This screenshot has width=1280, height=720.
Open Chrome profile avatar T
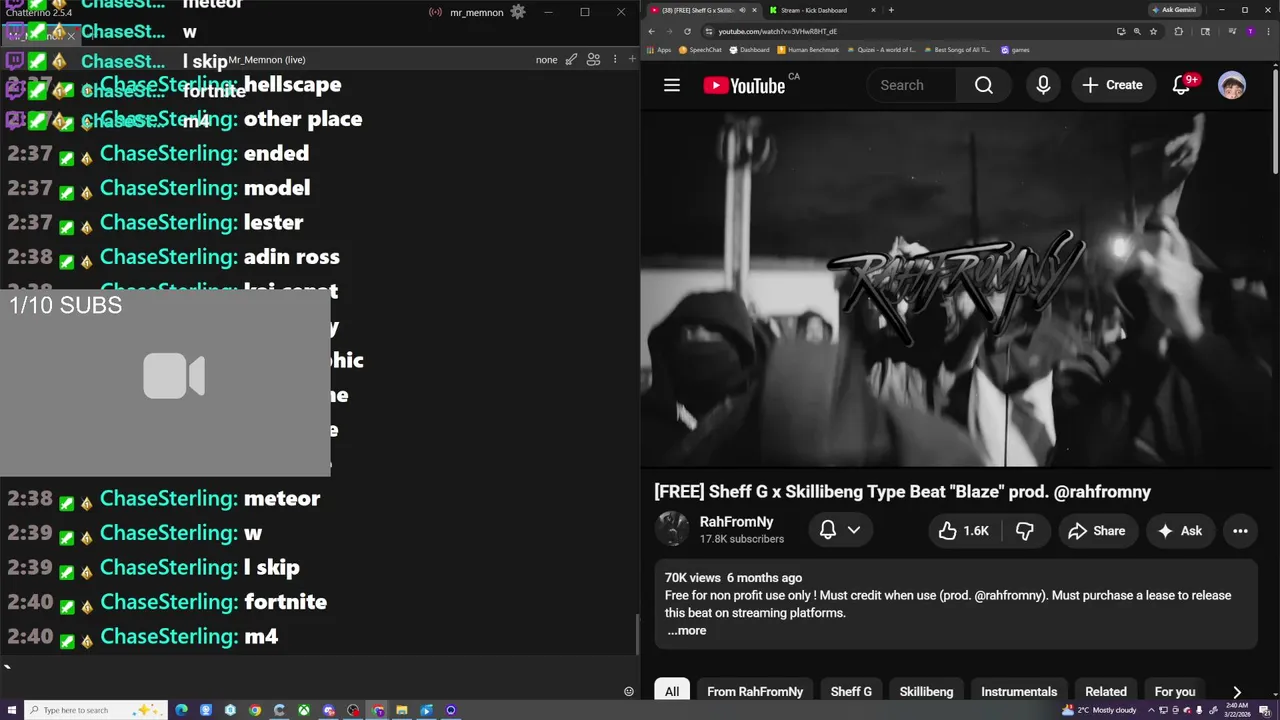[x=1249, y=31]
